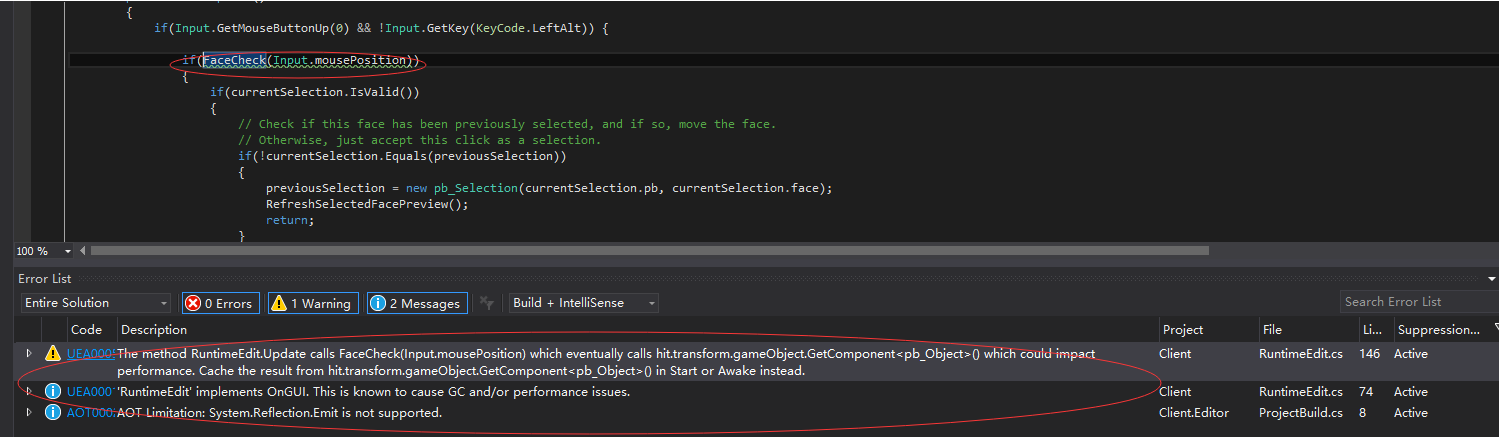This screenshot has width=1500, height=438.
Task: Sort by the Description column header
Action: (154, 329)
